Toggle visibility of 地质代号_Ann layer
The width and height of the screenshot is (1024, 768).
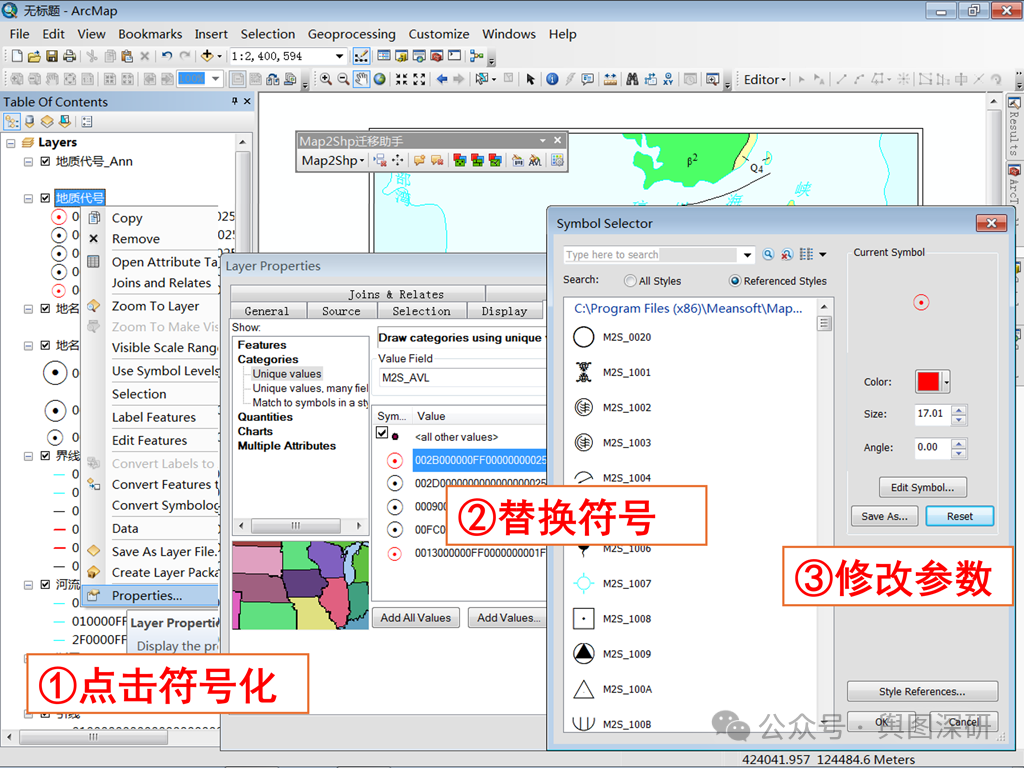(45, 161)
